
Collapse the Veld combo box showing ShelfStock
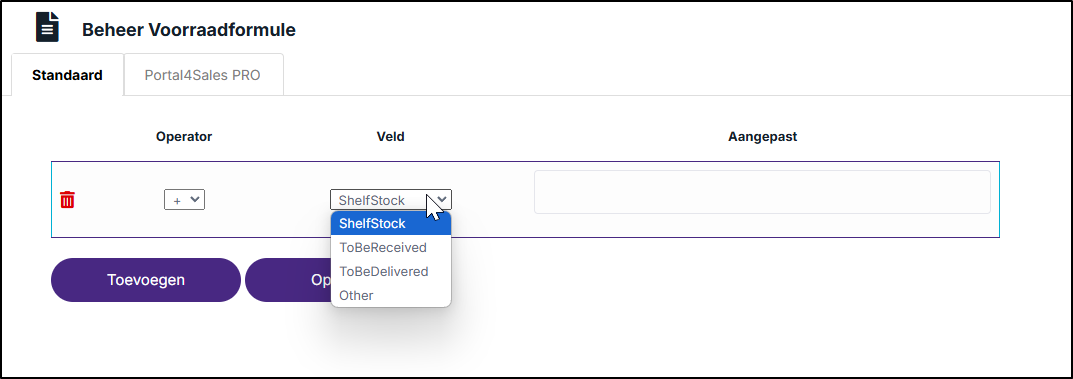(x=391, y=200)
